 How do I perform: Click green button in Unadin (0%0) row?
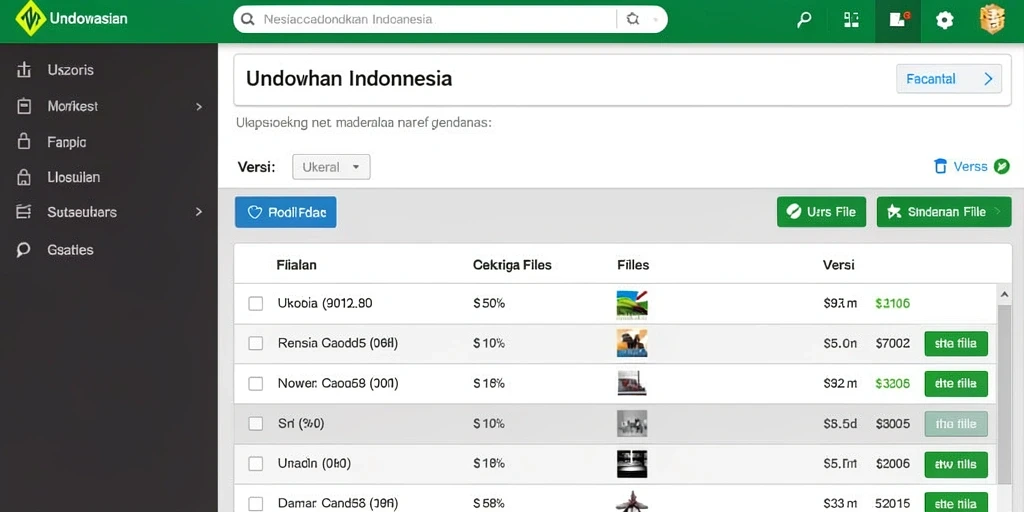[x=956, y=464]
